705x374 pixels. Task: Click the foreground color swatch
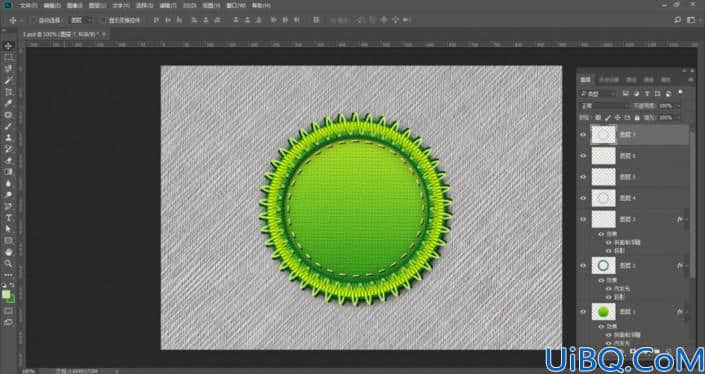click(6, 294)
